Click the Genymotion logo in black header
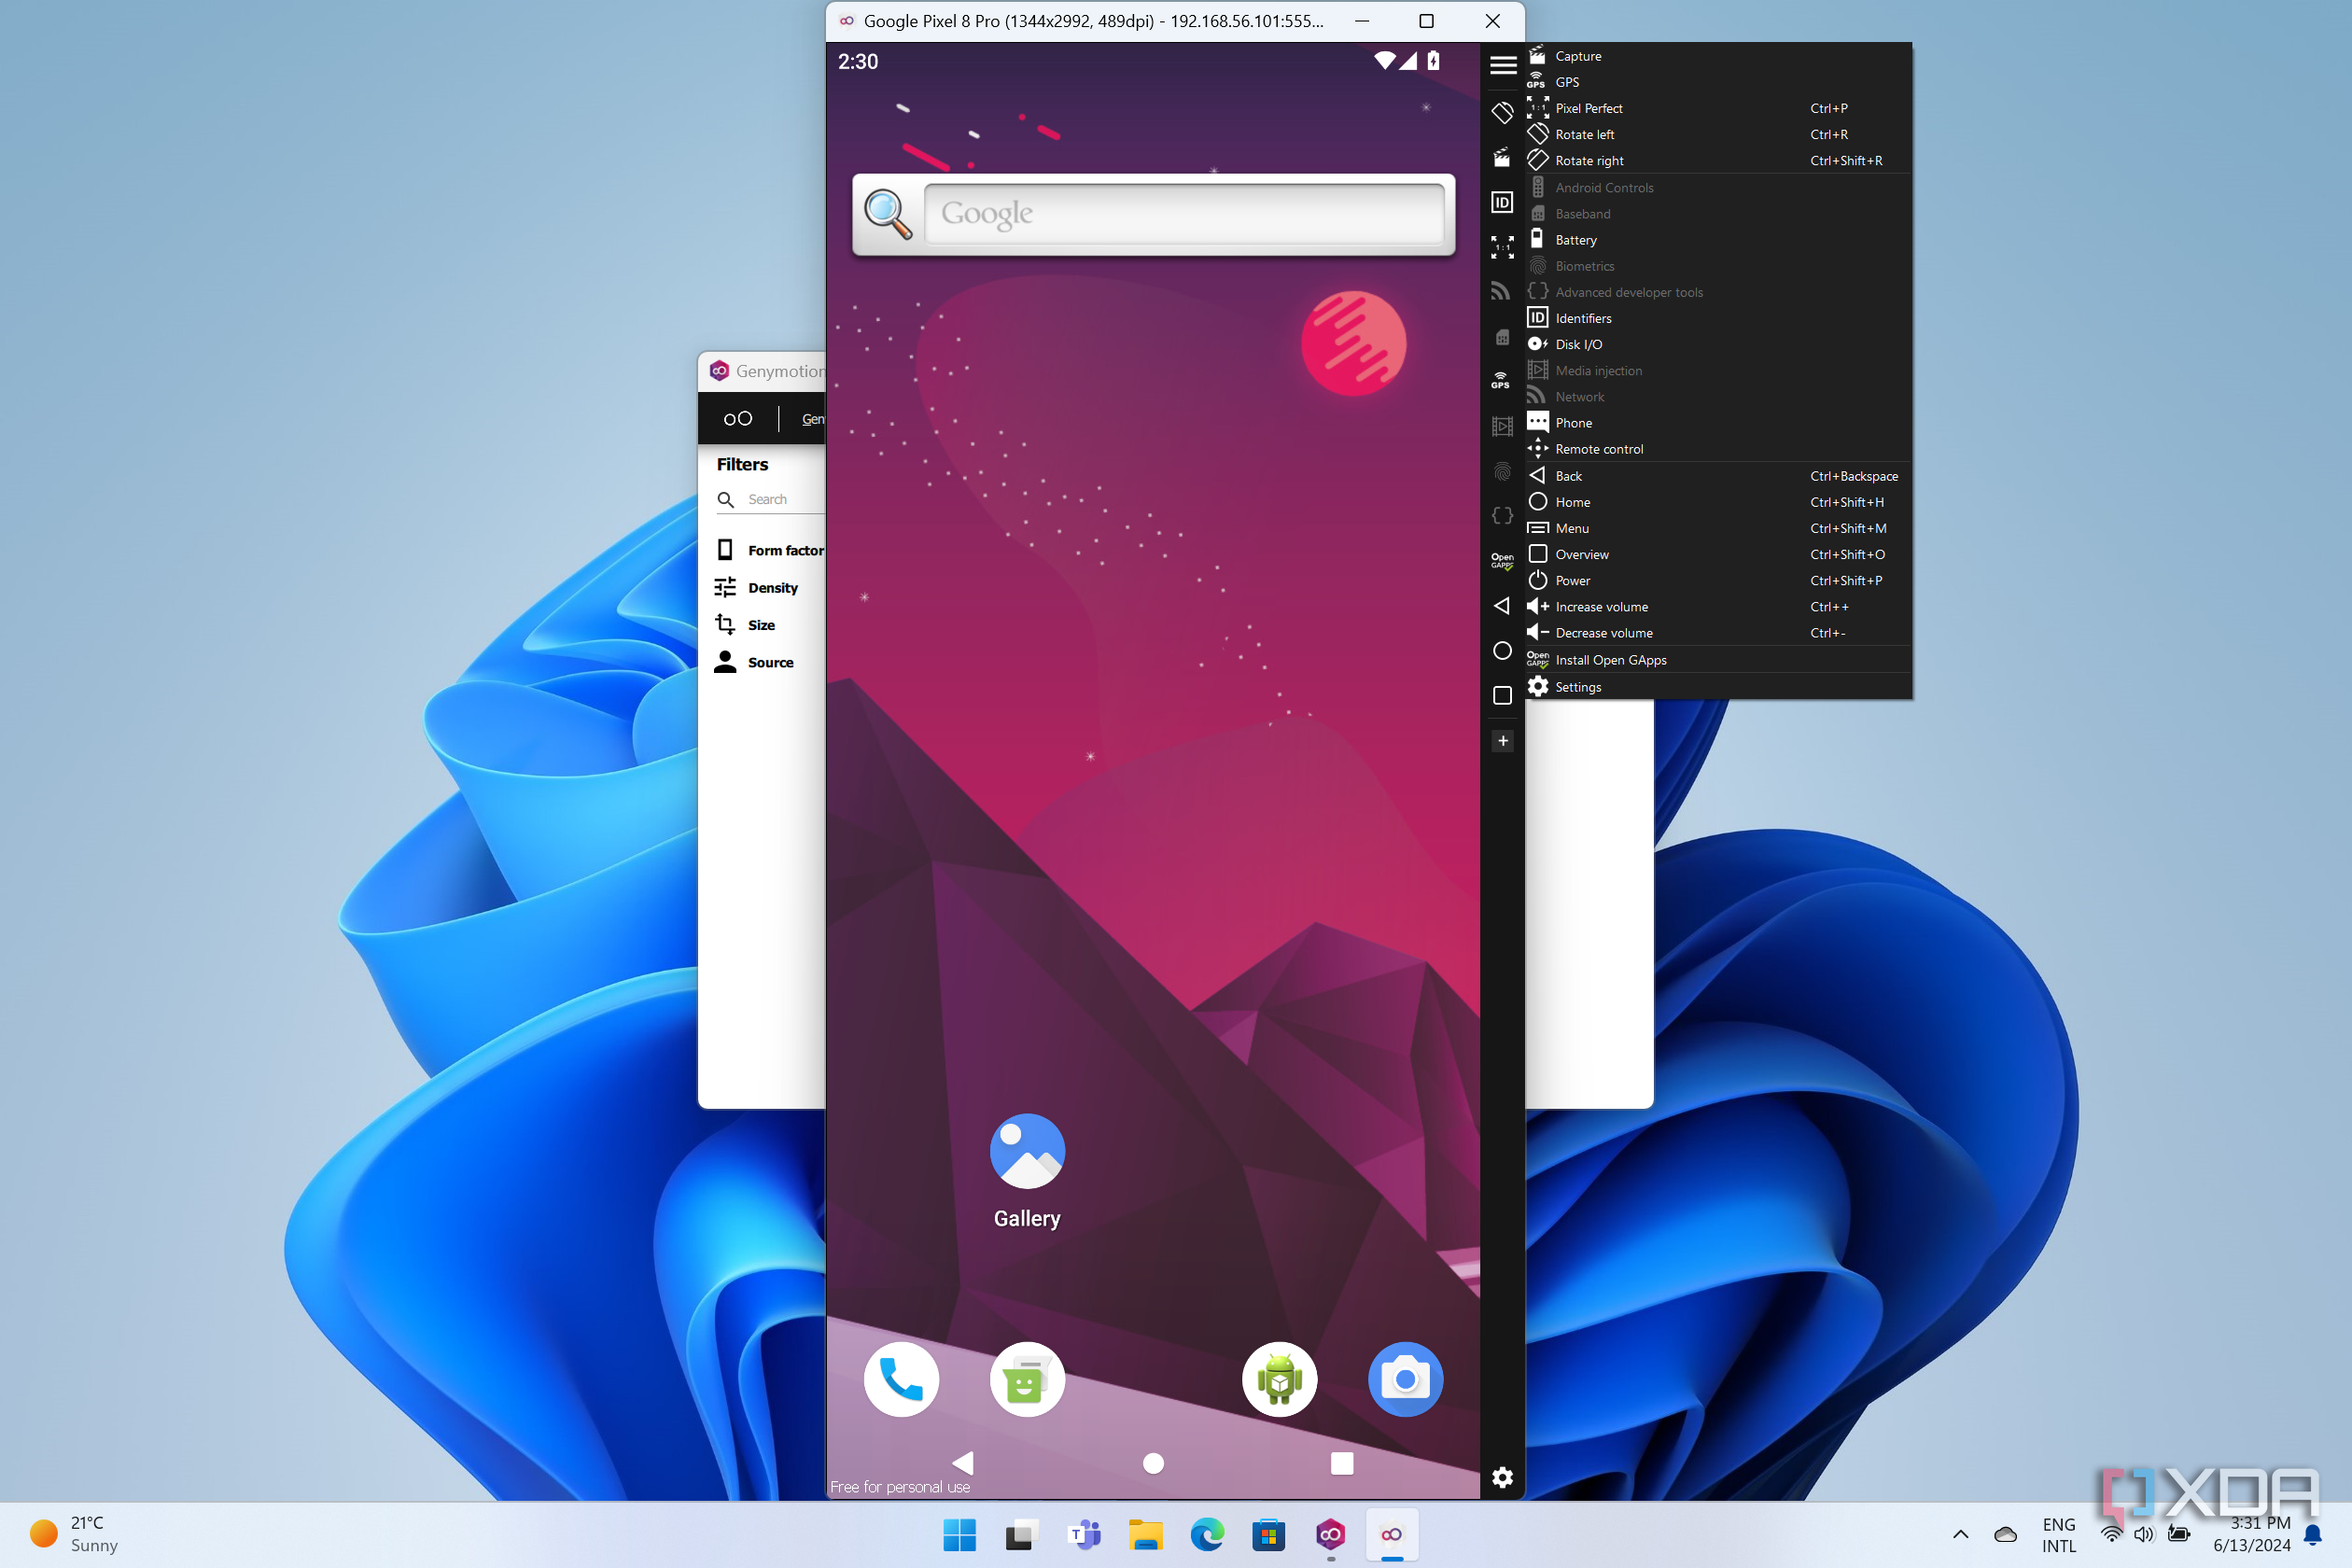This screenshot has width=2352, height=1568. (x=738, y=418)
